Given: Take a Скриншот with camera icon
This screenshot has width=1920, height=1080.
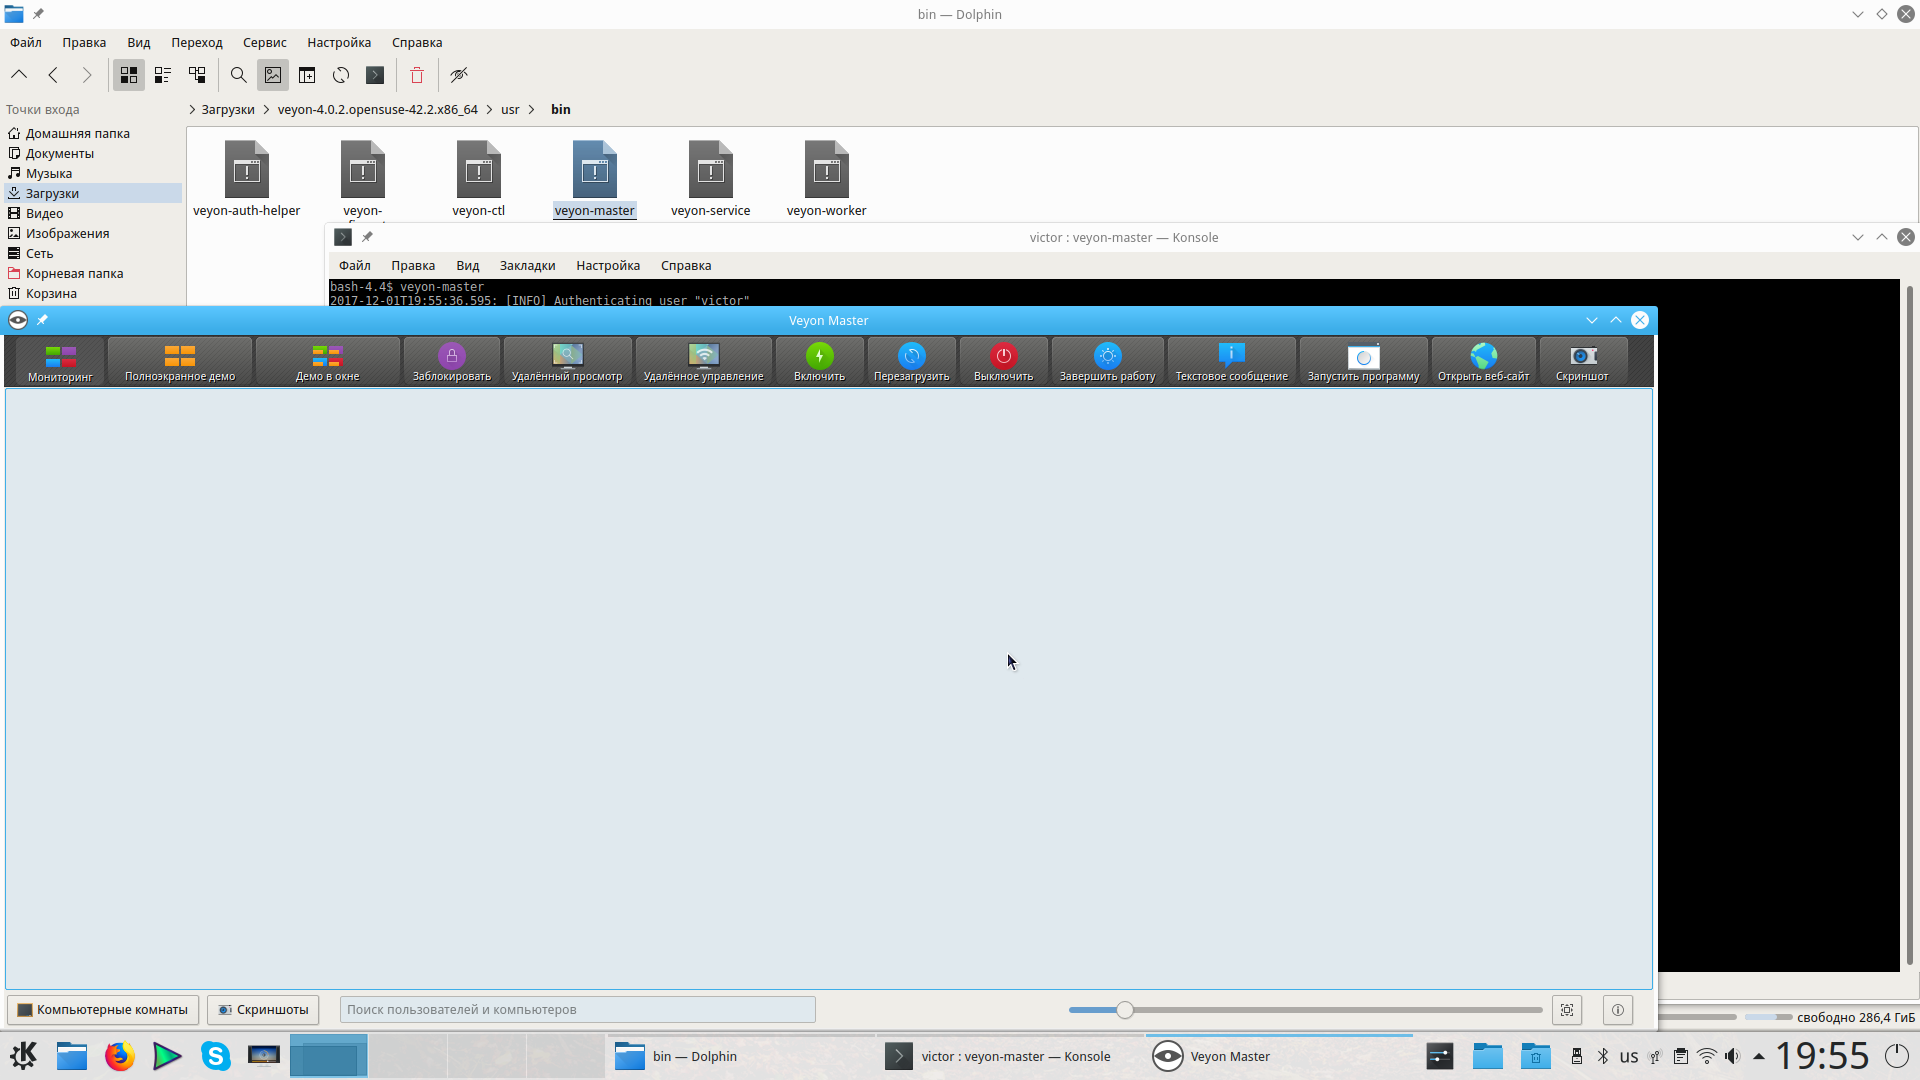Looking at the screenshot, I should click(x=1582, y=361).
